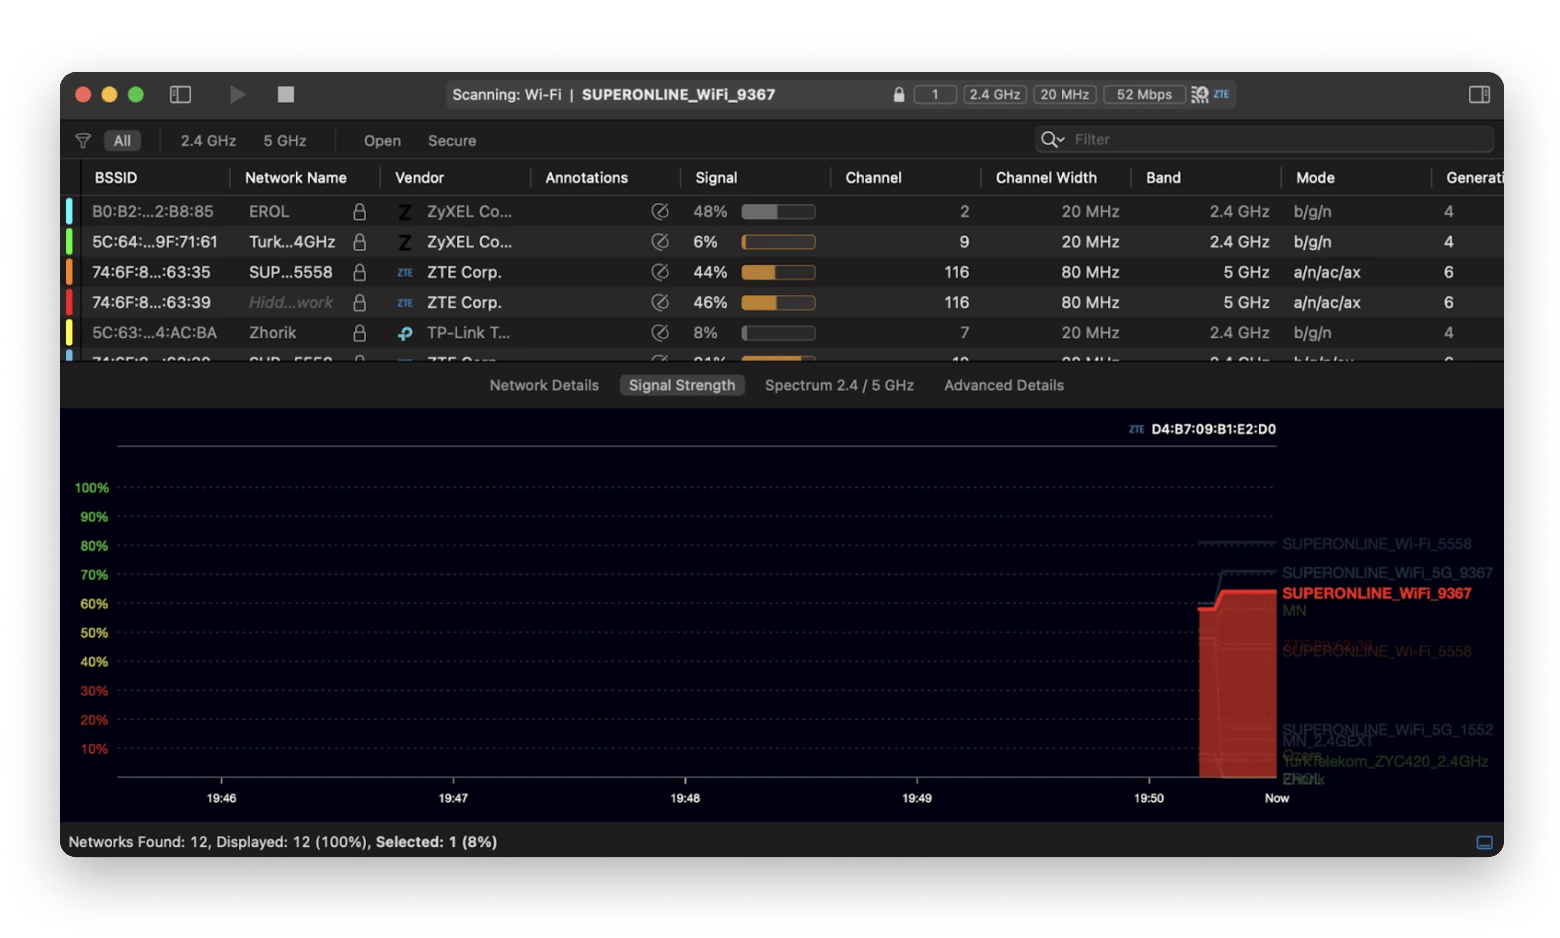Select the All filter button

[x=122, y=141]
